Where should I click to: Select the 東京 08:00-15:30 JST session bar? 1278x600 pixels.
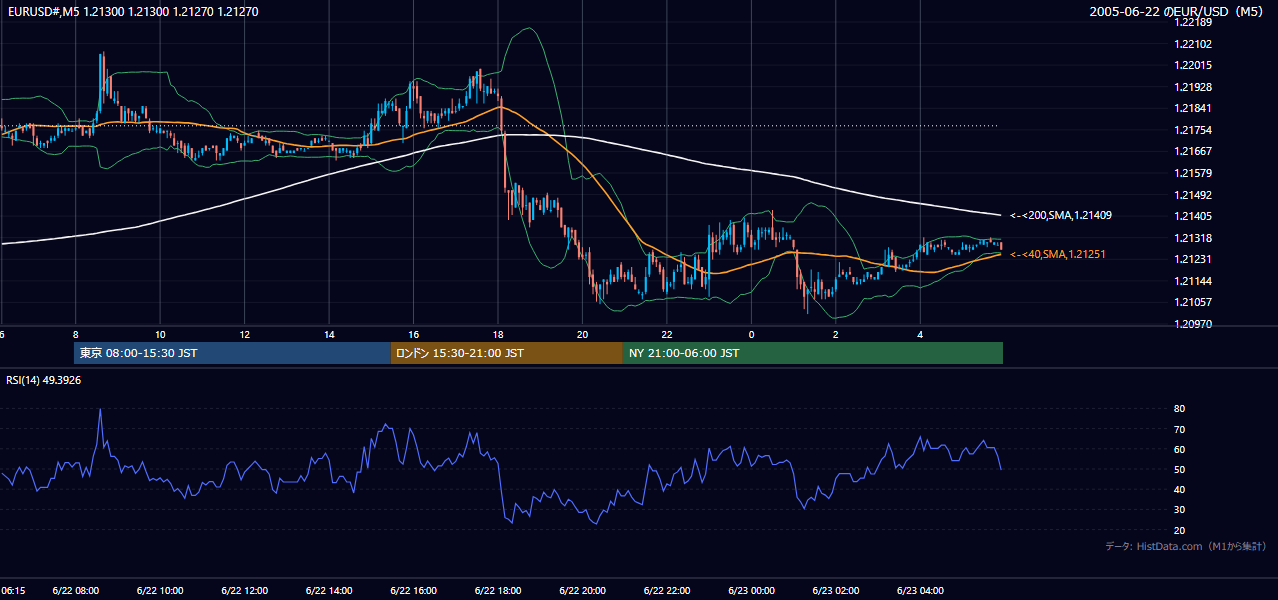tap(232, 353)
